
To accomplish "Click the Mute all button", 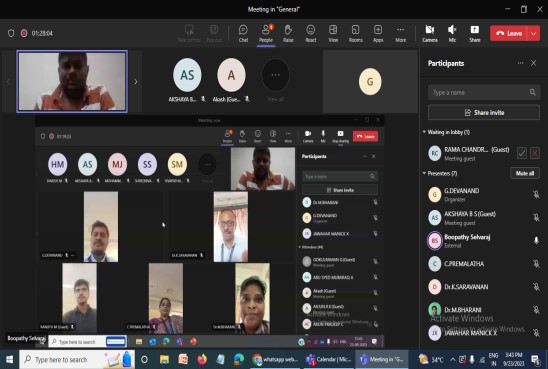I will coord(525,173).
